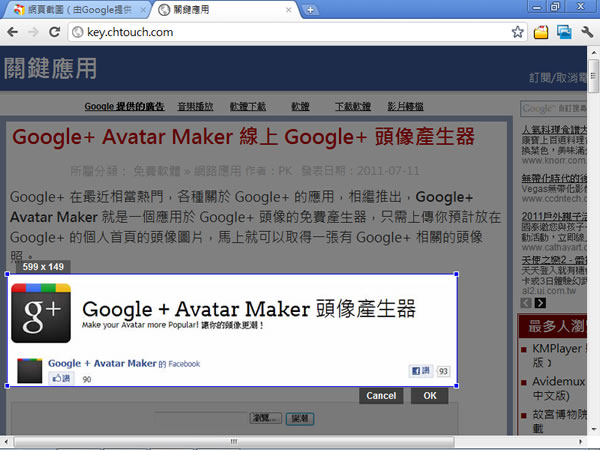600x450 pixels.
Task: Open the 軟體下載 ad link
Action: coord(248,106)
